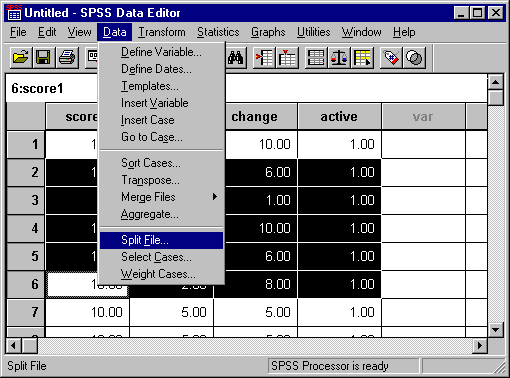
Task: Click the horizontal scrollbar left arrow
Action: (14, 346)
